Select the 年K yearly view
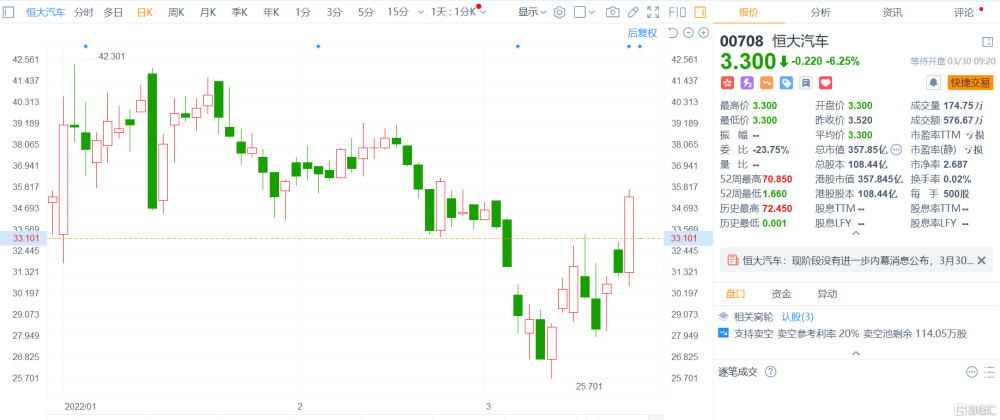1000x420 pixels. [x=271, y=12]
